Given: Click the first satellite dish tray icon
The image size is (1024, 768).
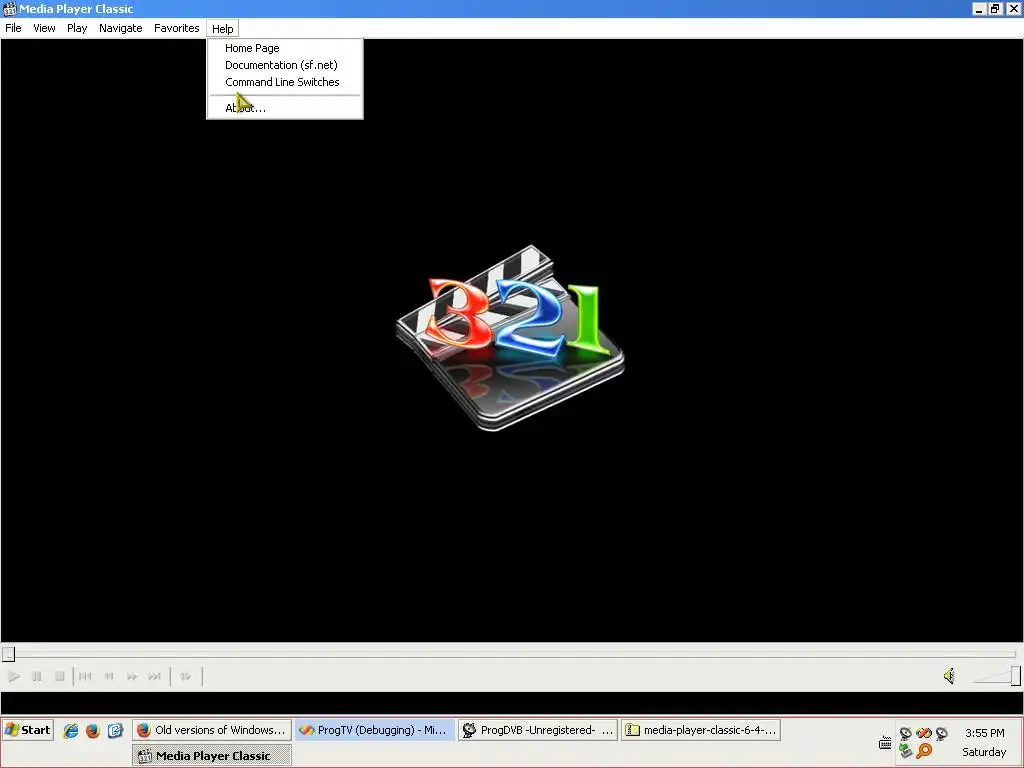Looking at the screenshot, I should tap(906, 733).
